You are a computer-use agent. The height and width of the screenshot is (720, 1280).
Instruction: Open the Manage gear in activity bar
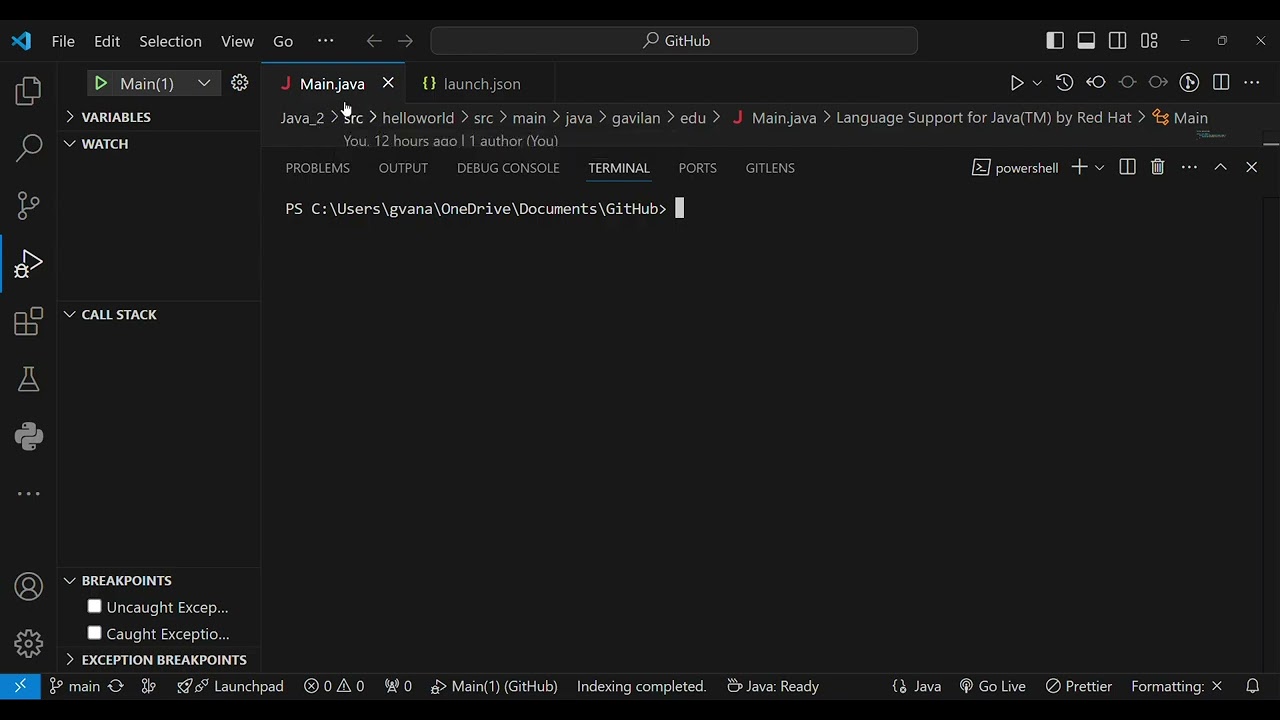coord(28,643)
